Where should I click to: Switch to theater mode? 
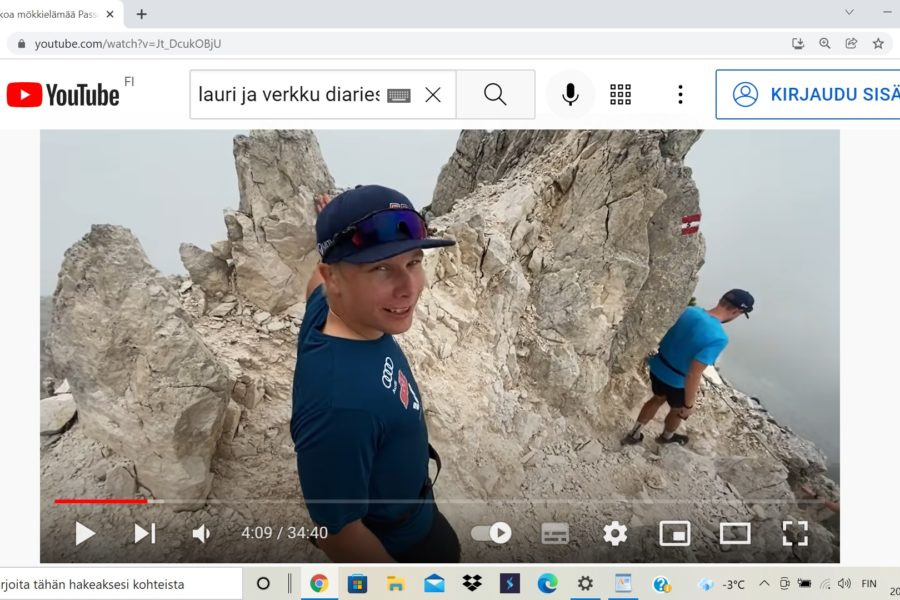tap(735, 533)
